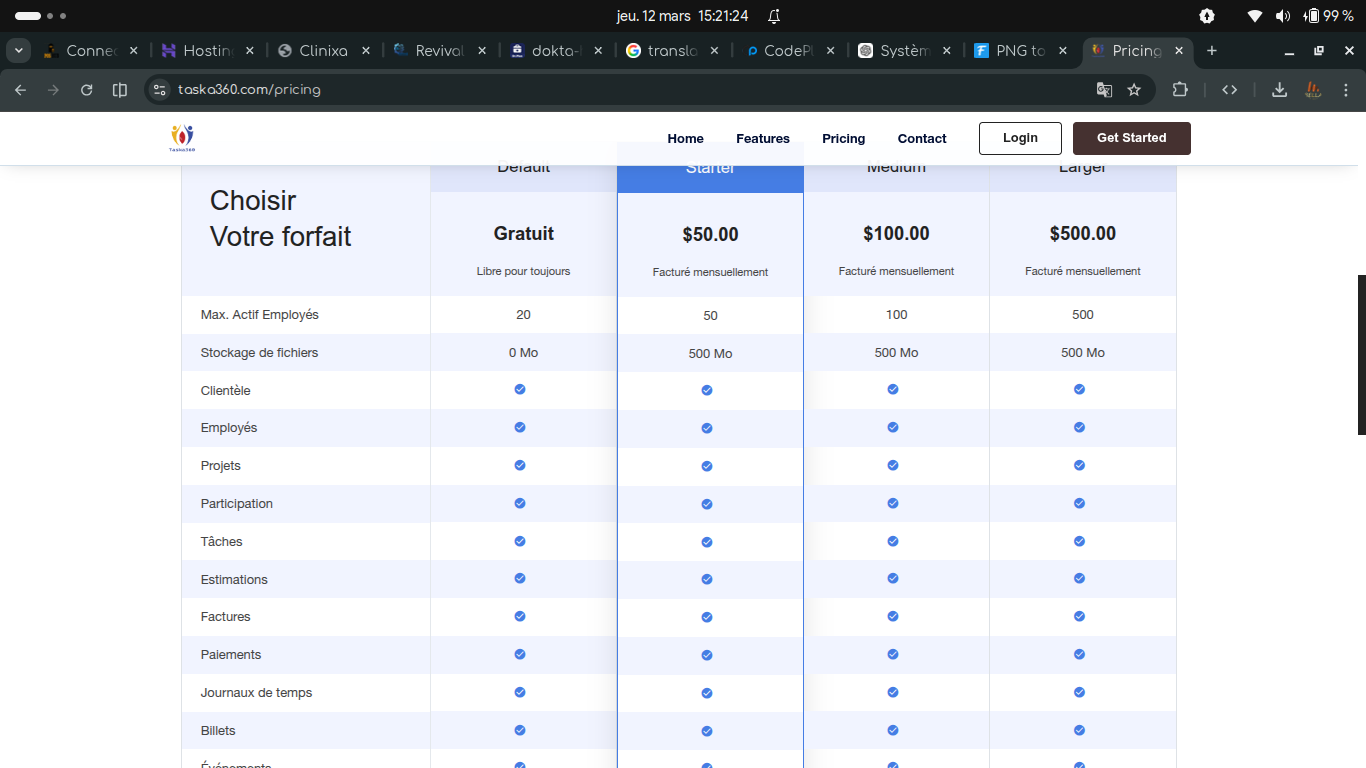
Task: Click the Login button
Action: click(x=1020, y=138)
